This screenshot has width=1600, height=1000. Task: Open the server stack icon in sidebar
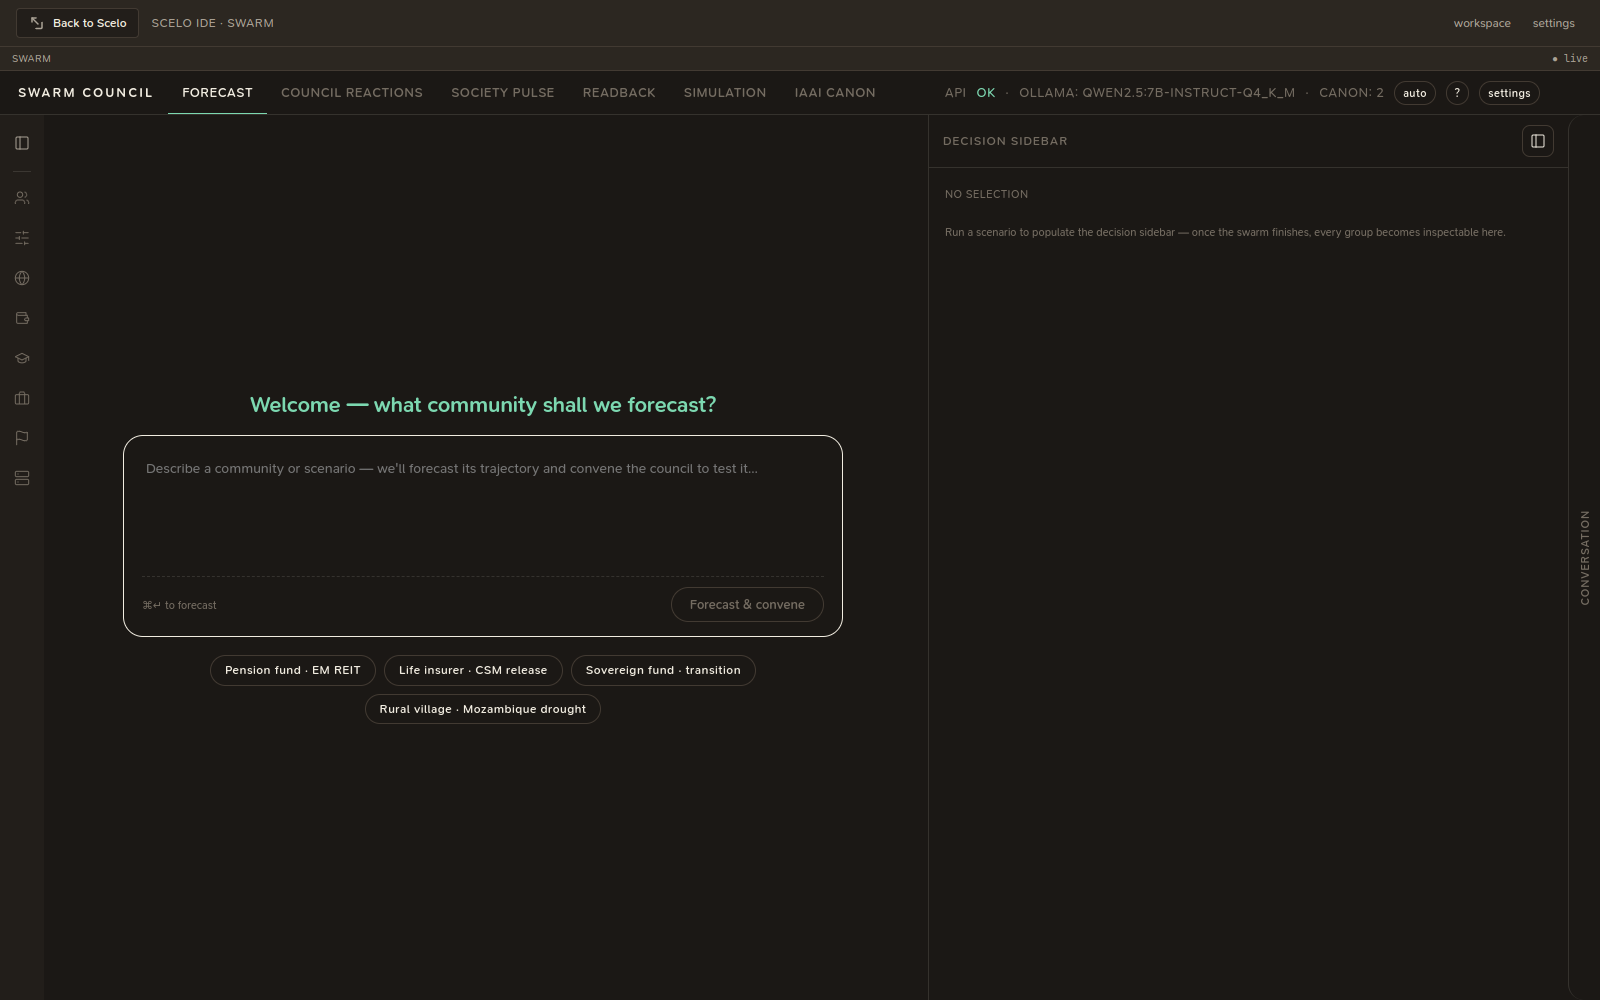point(22,478)
